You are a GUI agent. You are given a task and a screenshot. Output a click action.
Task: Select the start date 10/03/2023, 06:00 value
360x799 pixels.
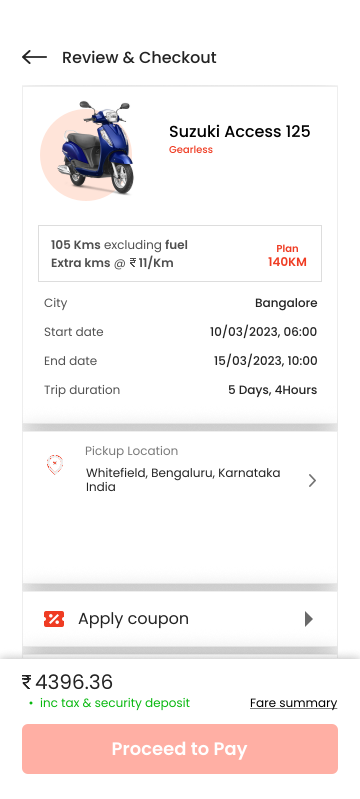264,332
